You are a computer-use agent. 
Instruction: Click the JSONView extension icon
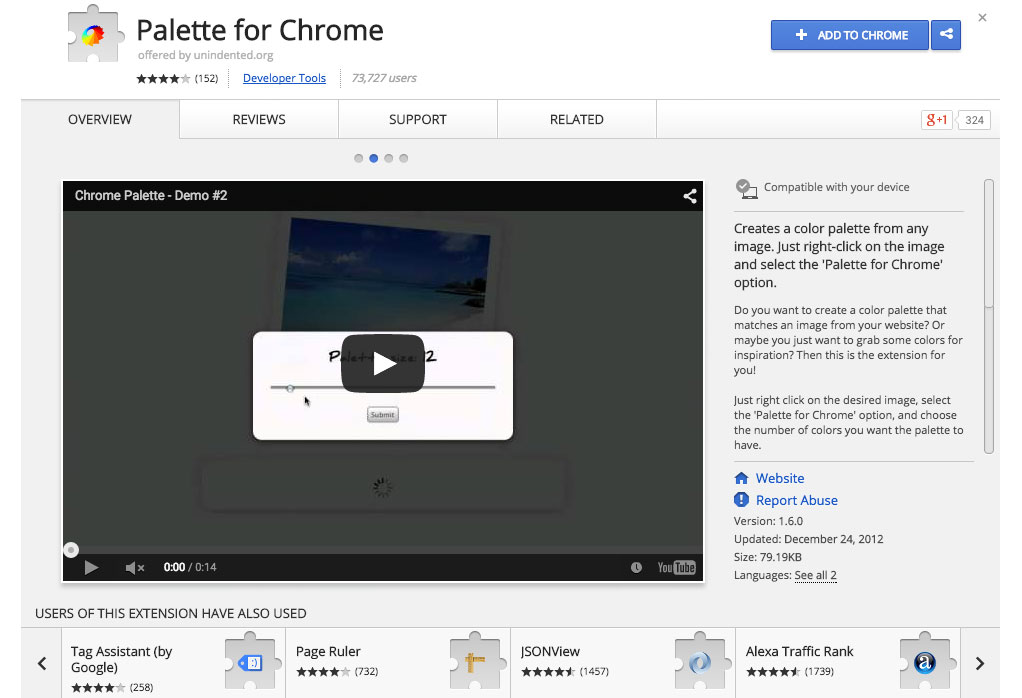click(x=701, y=661)
